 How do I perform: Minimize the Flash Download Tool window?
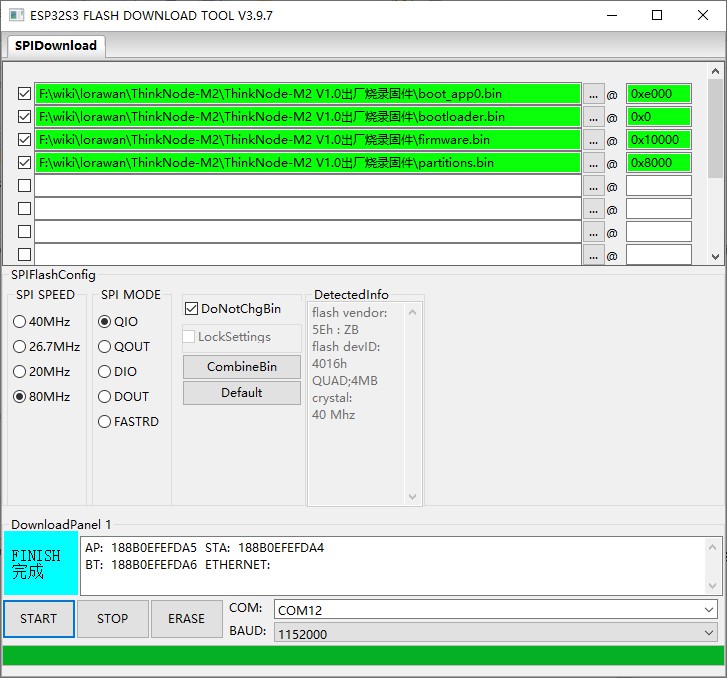[x=612, y=15]
